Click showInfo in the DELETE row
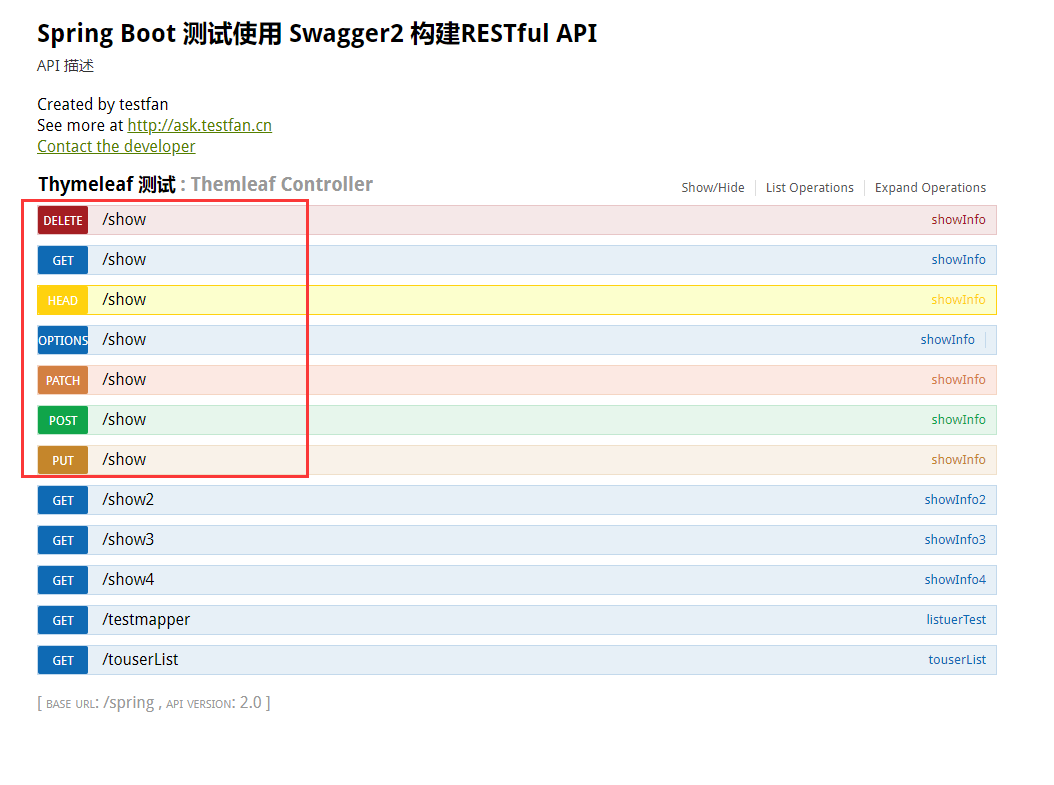1054x785 pixels. 958,220
